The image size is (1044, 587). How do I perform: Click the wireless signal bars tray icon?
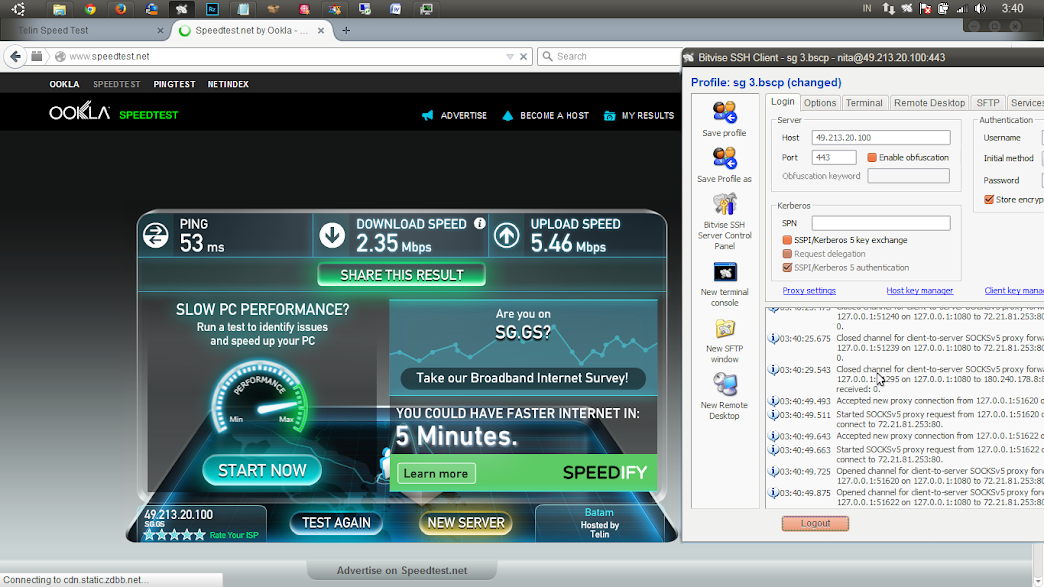(961, 9)
